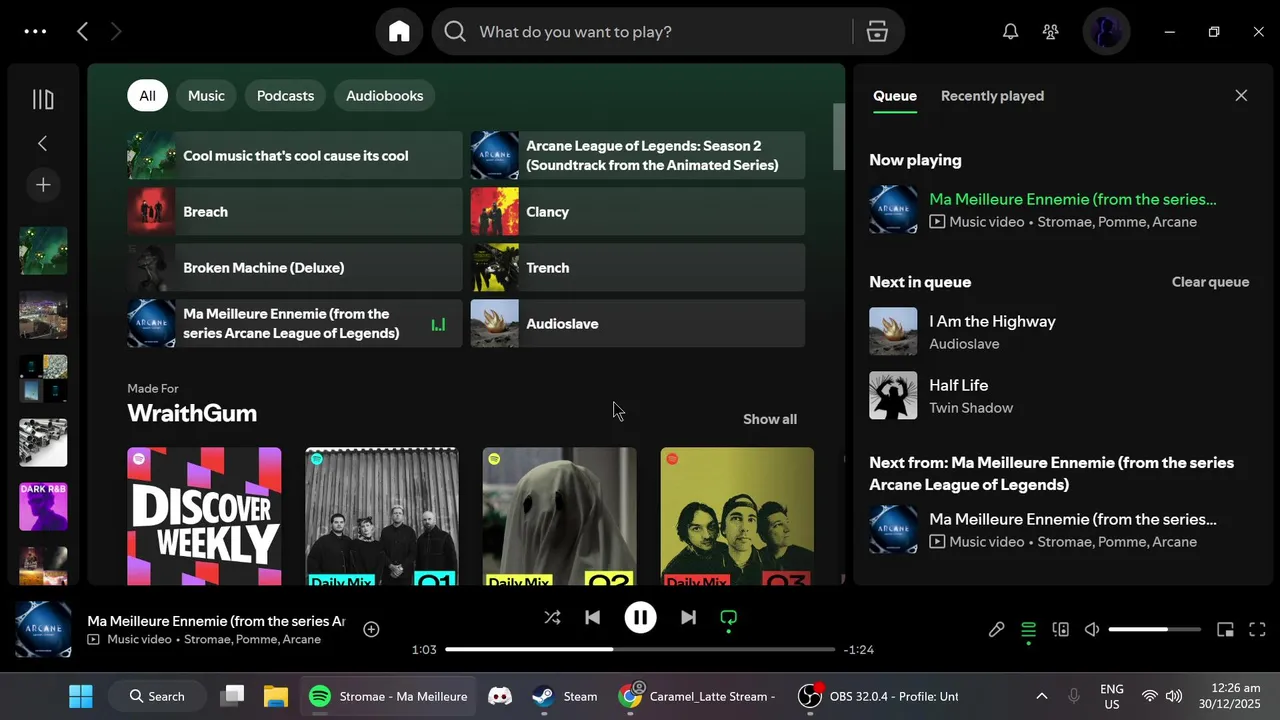Screen dimensions: 1280x720
Task: Expand Your Library icon in sidebar
Action: 43,99
